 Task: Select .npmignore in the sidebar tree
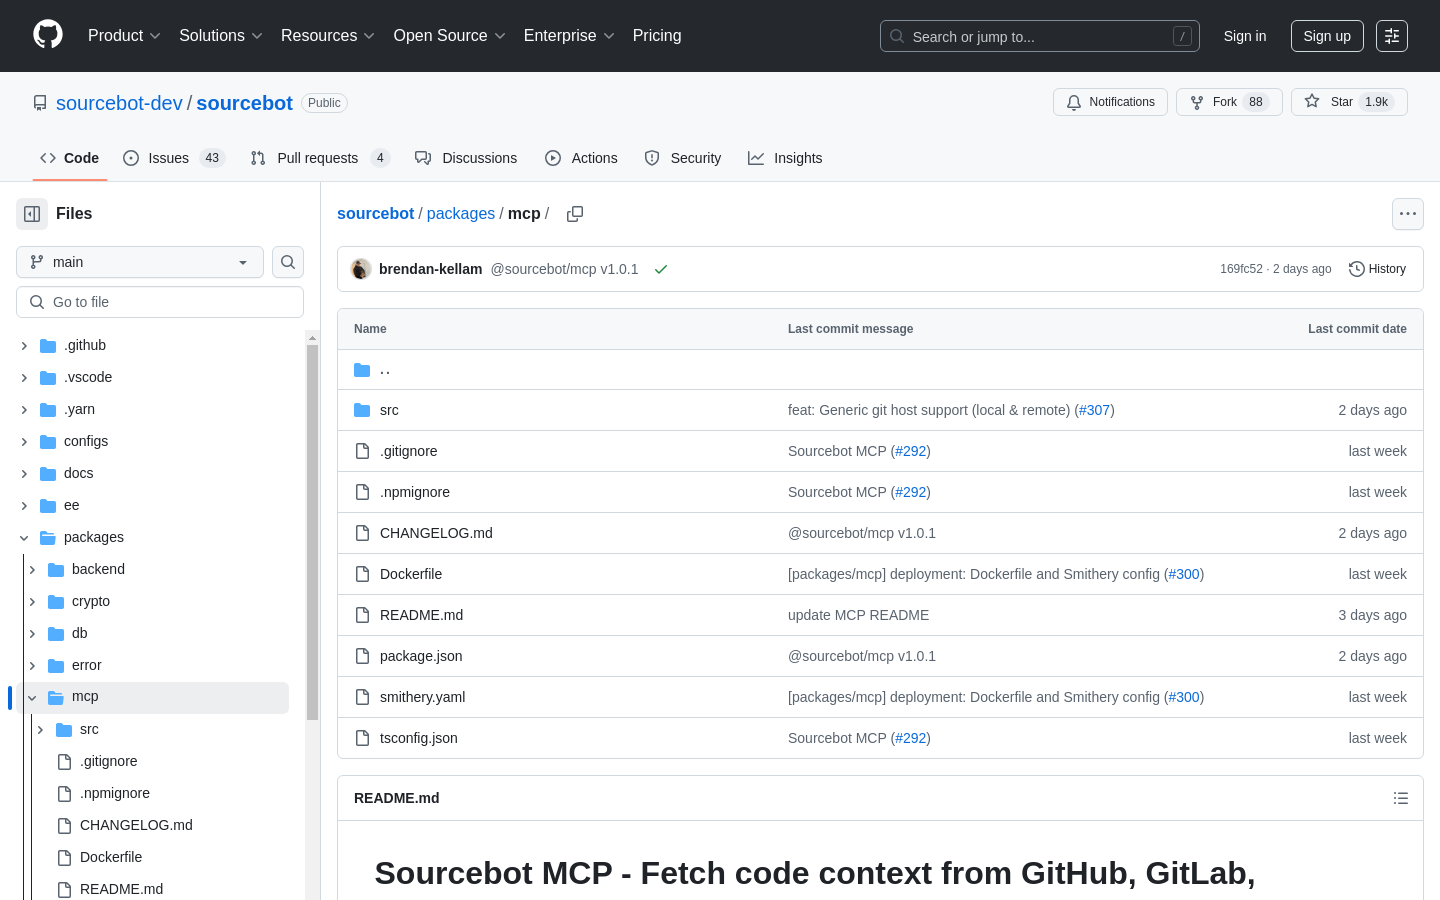(x=115, y=793)
